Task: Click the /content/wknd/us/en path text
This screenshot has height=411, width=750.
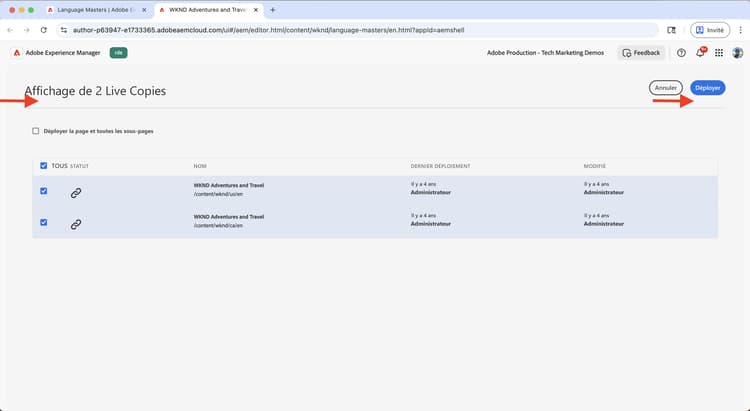Action: coord(218,194)
